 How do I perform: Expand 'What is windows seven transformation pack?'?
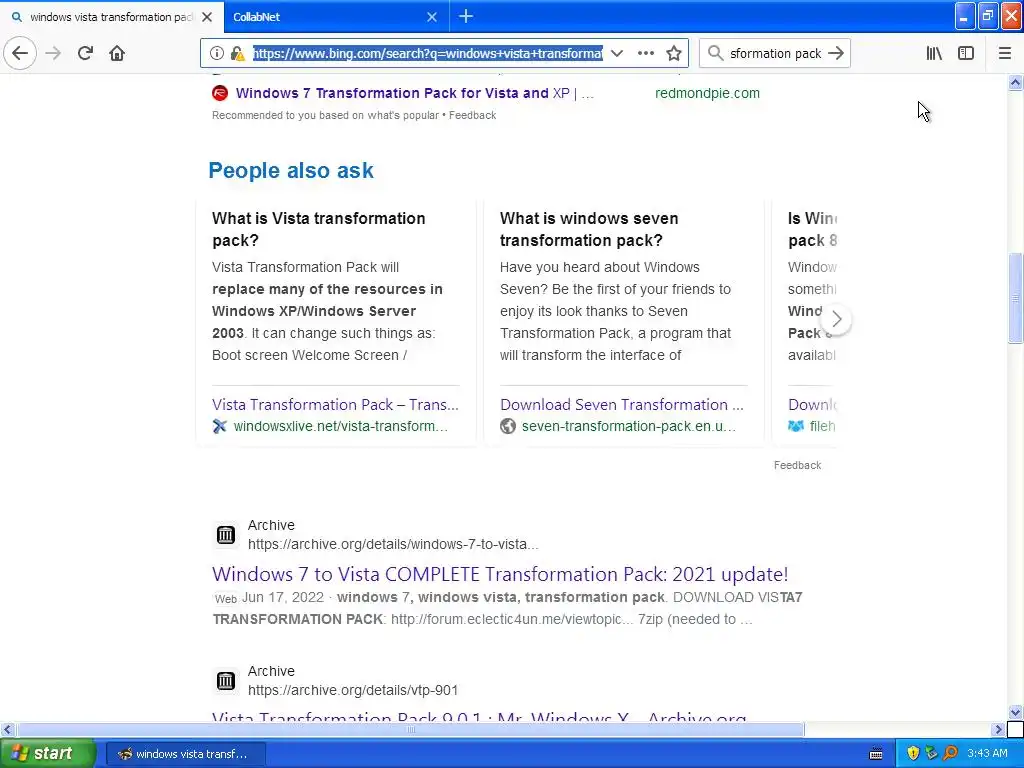[588, 229]
